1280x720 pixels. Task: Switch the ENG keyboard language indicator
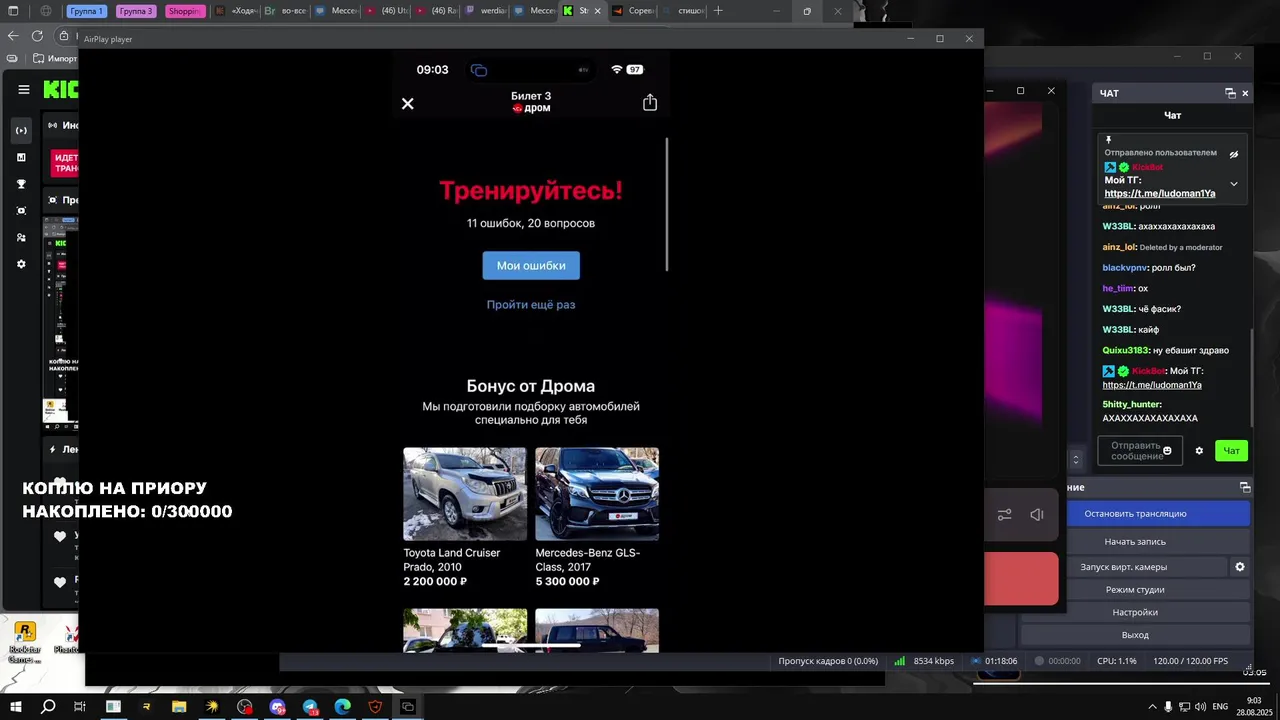pyautogui.click(x=1220, y=707)
